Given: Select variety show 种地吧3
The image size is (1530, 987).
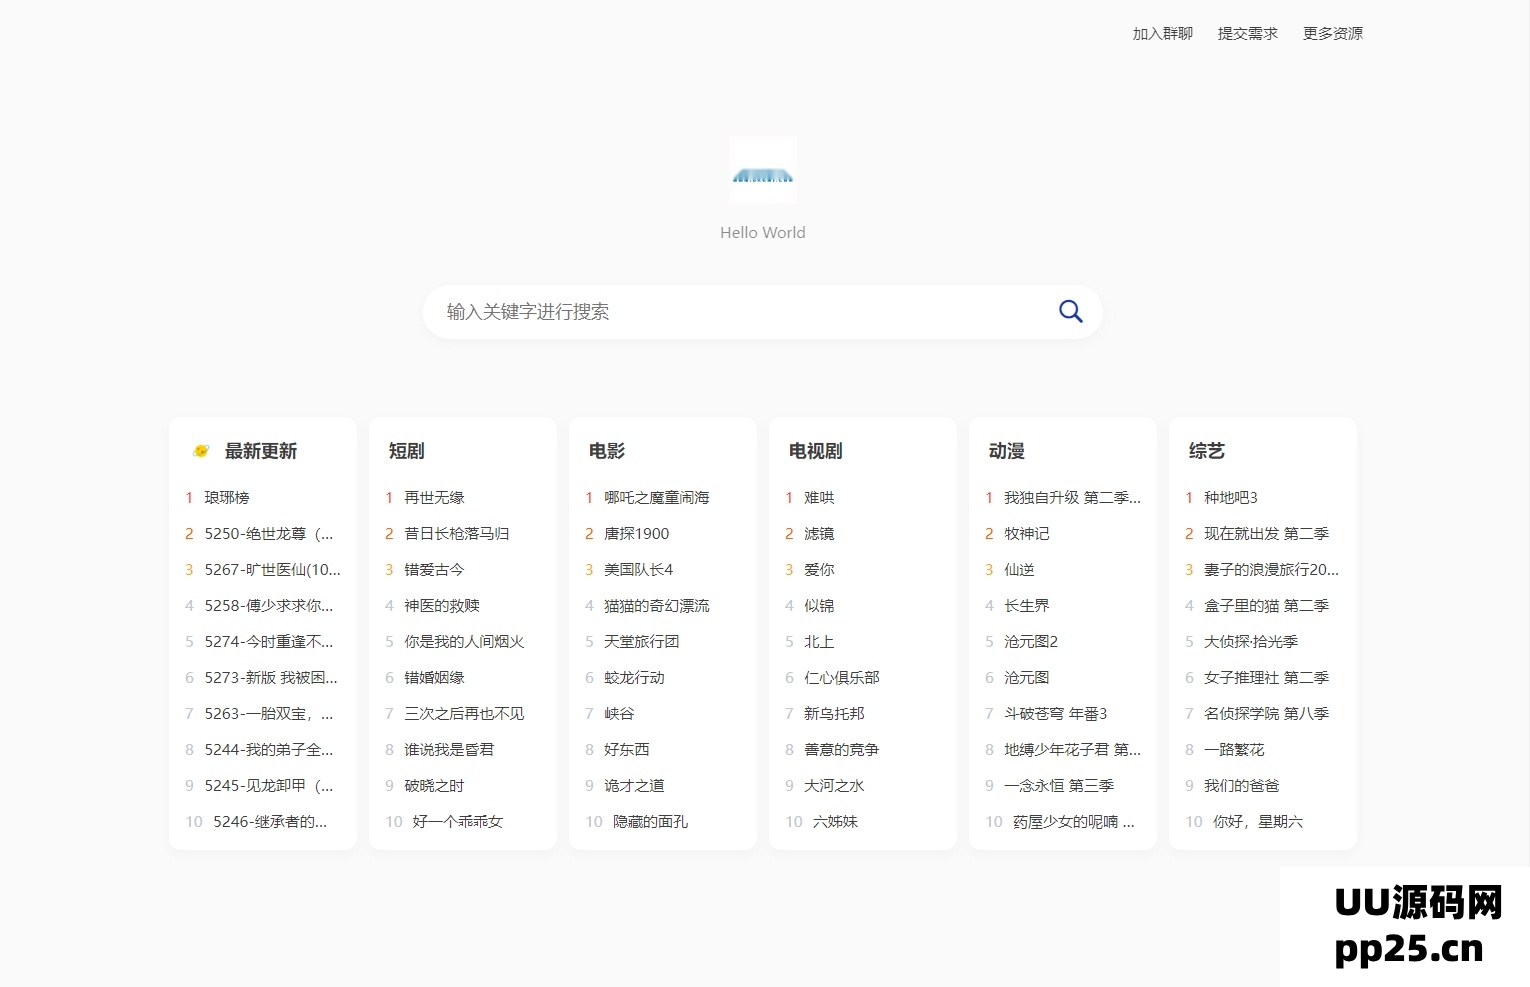Looking at the screenshot, I should coord(1230,498).
